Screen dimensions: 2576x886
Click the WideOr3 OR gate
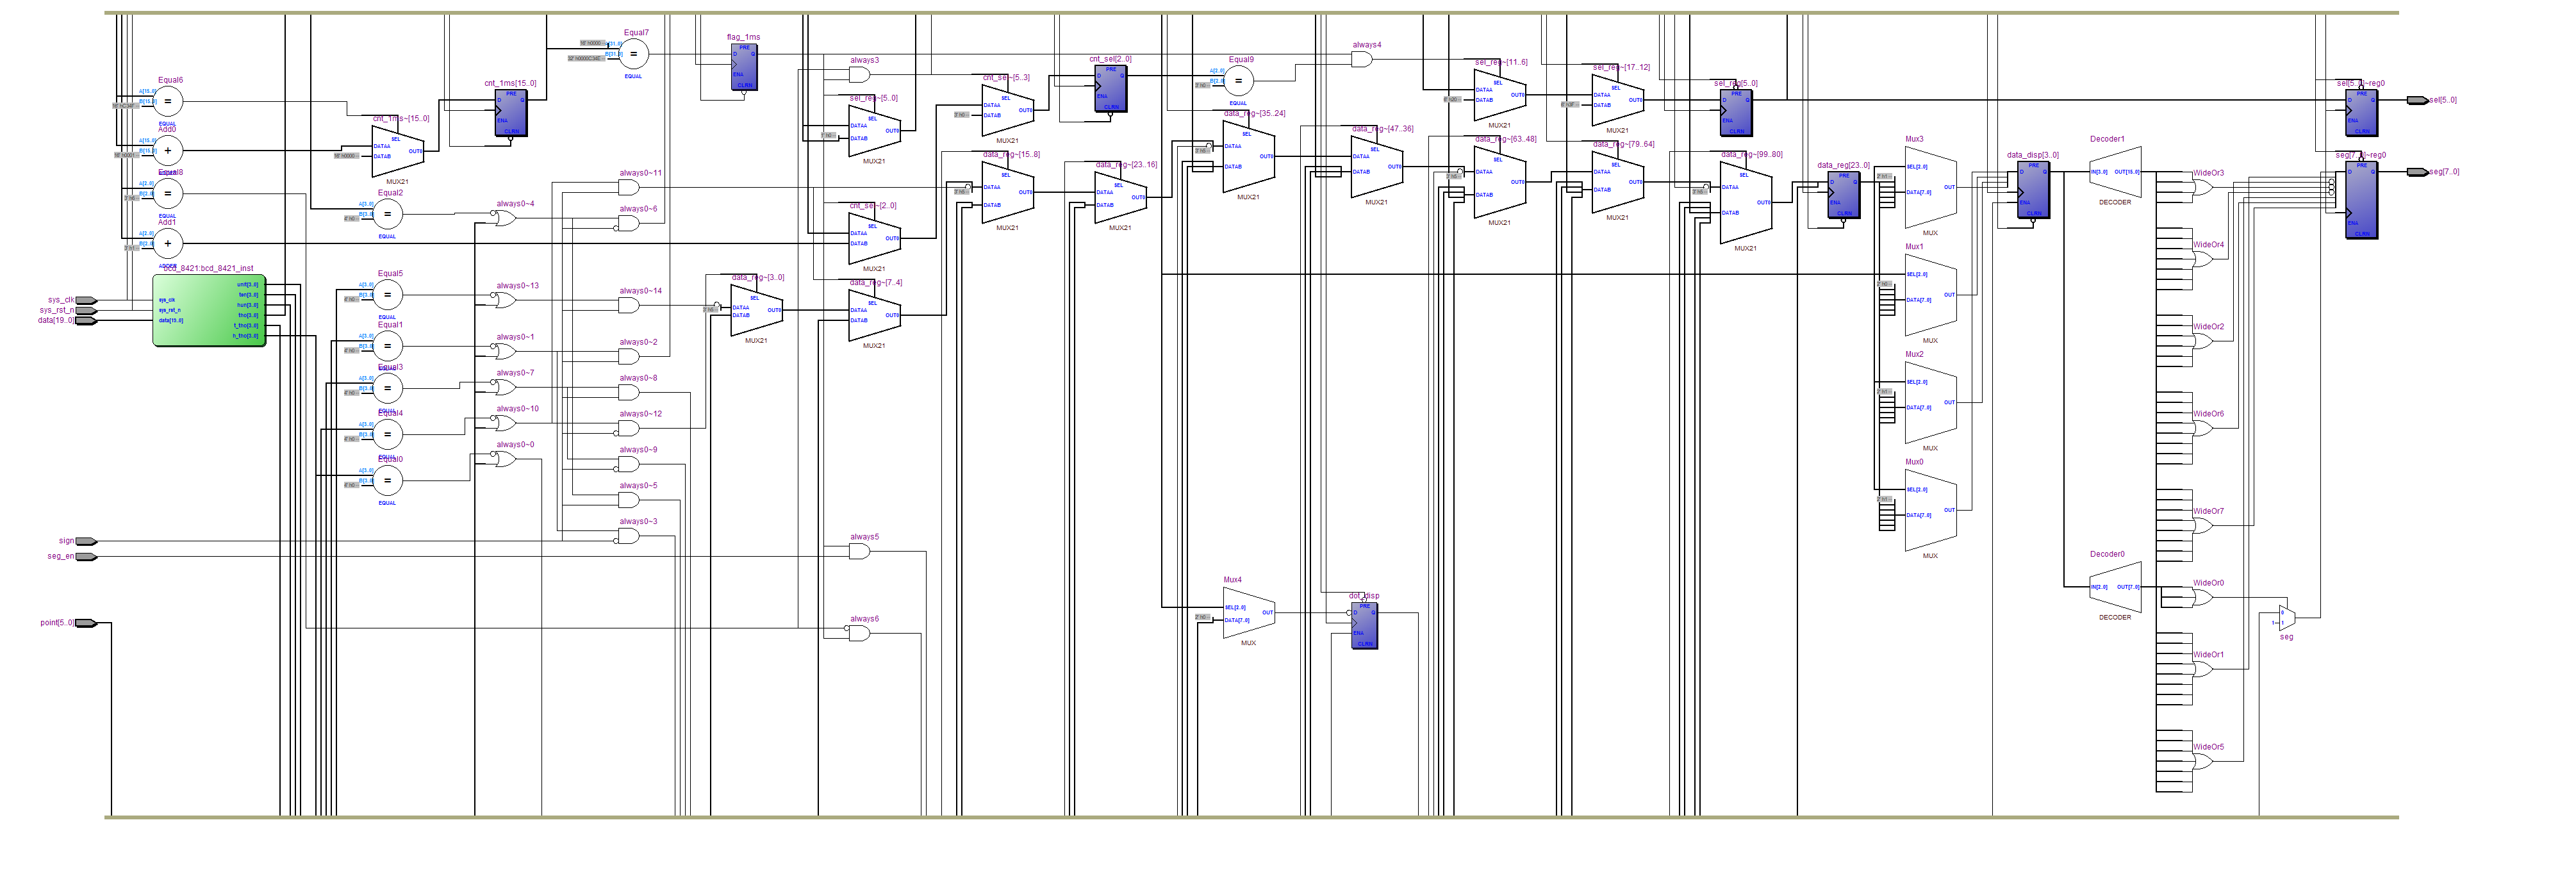(2203, 187)
